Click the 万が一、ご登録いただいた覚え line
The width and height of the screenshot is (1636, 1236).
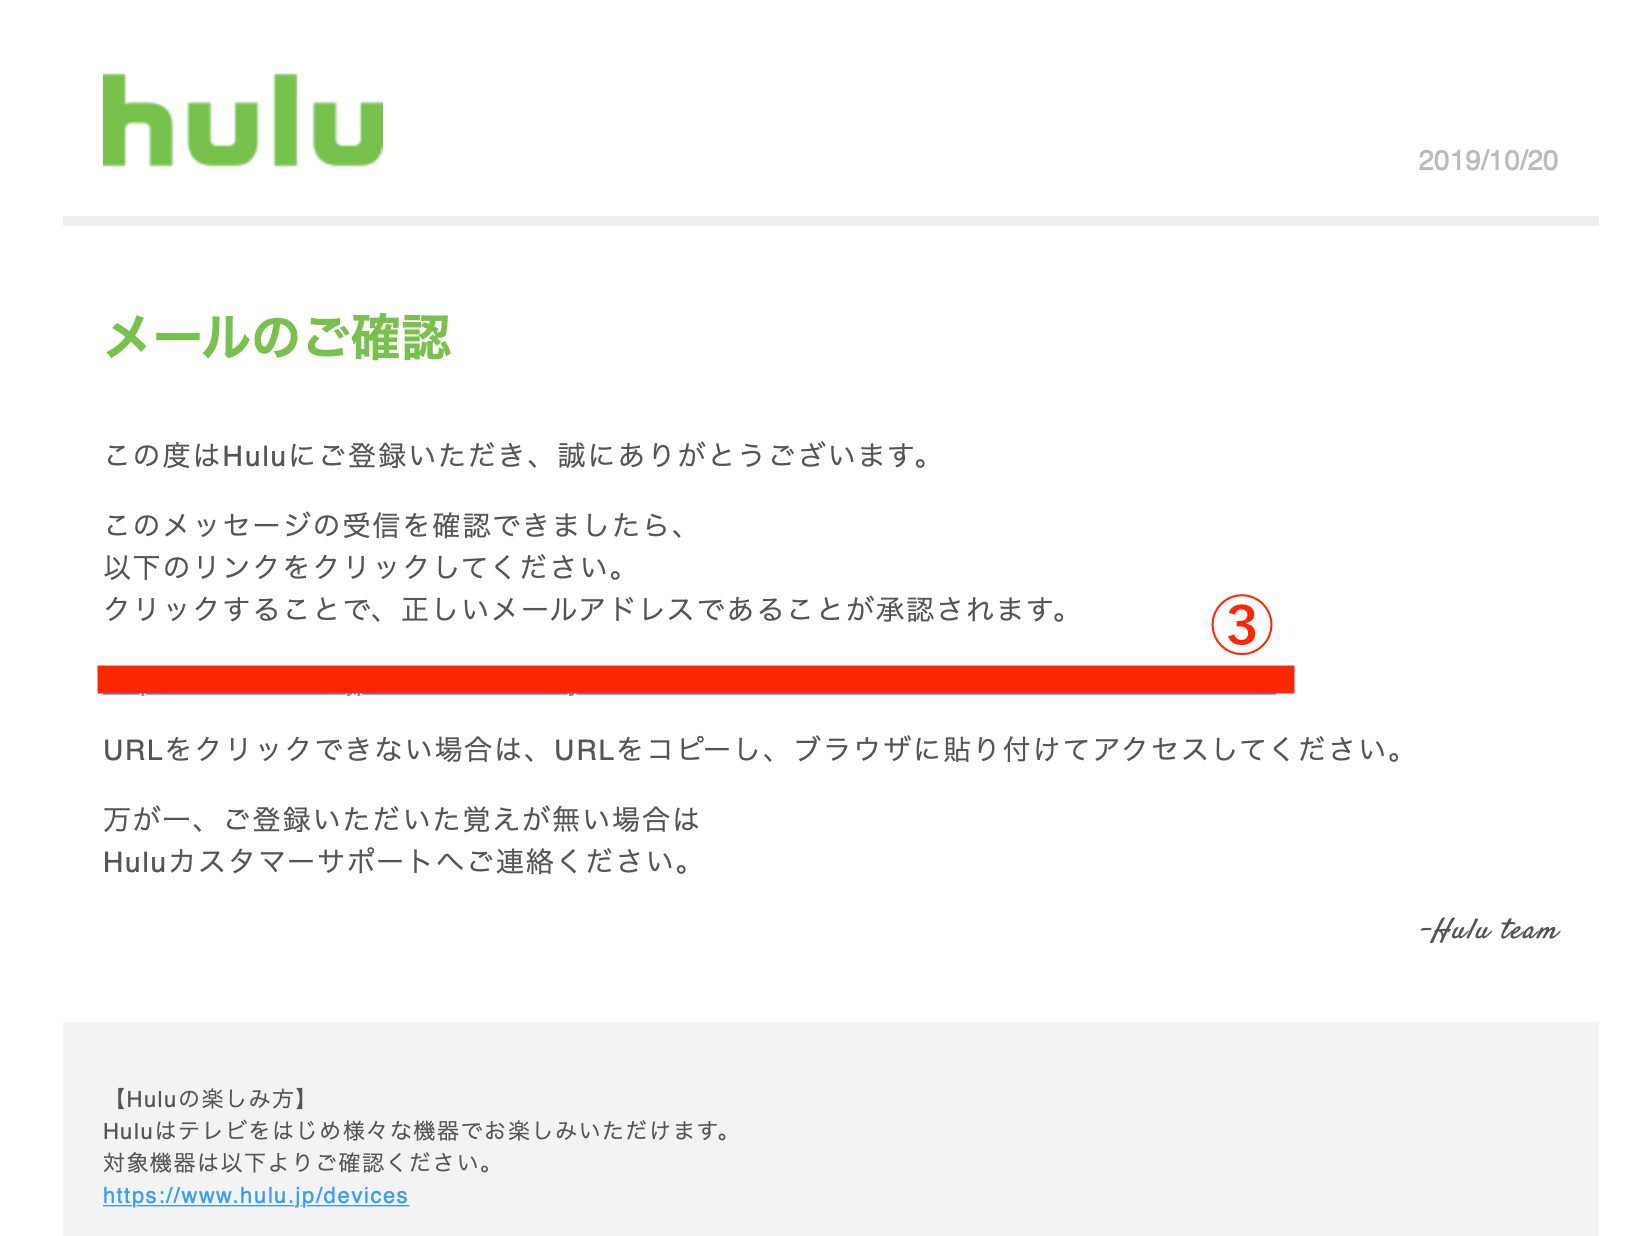pos(402,819)
